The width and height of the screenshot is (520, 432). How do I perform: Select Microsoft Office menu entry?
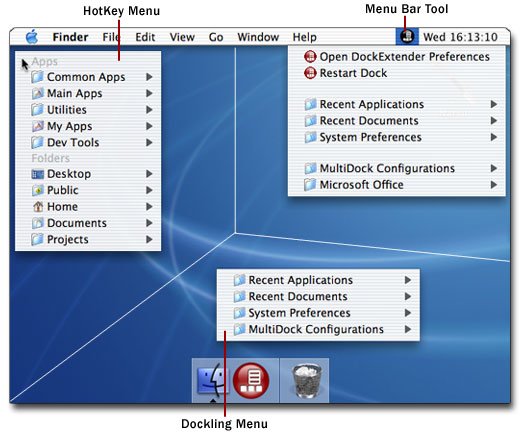(397, 185)
